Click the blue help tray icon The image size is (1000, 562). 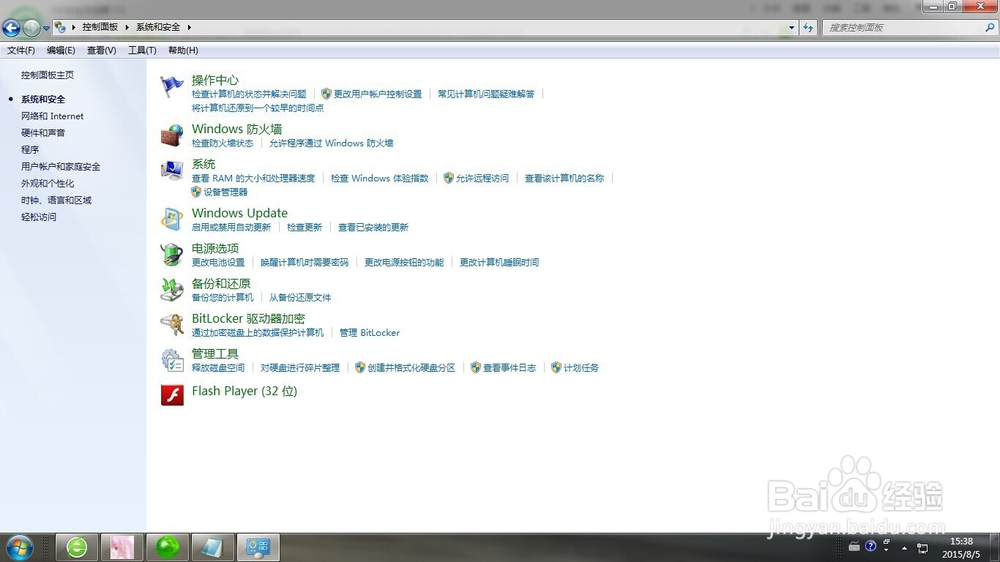point(871,546)
